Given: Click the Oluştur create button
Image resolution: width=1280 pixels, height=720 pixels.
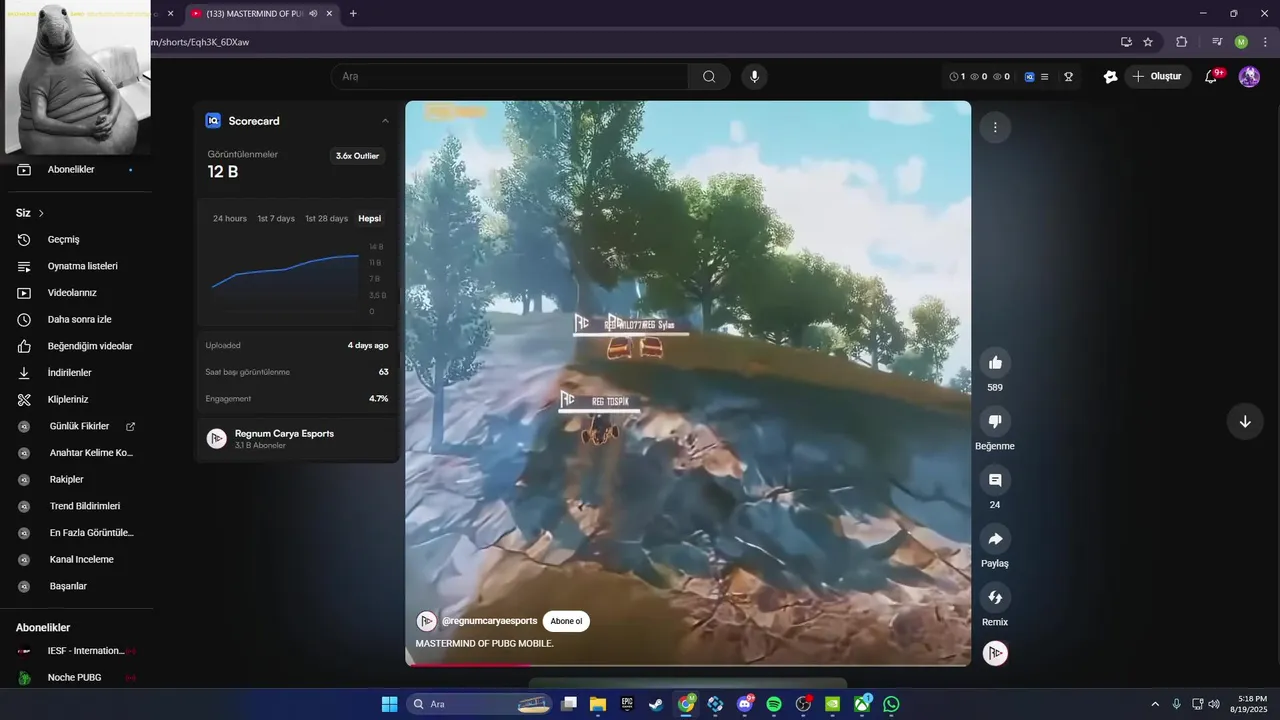Looking at the screenshot, I should pos(1157,76).
